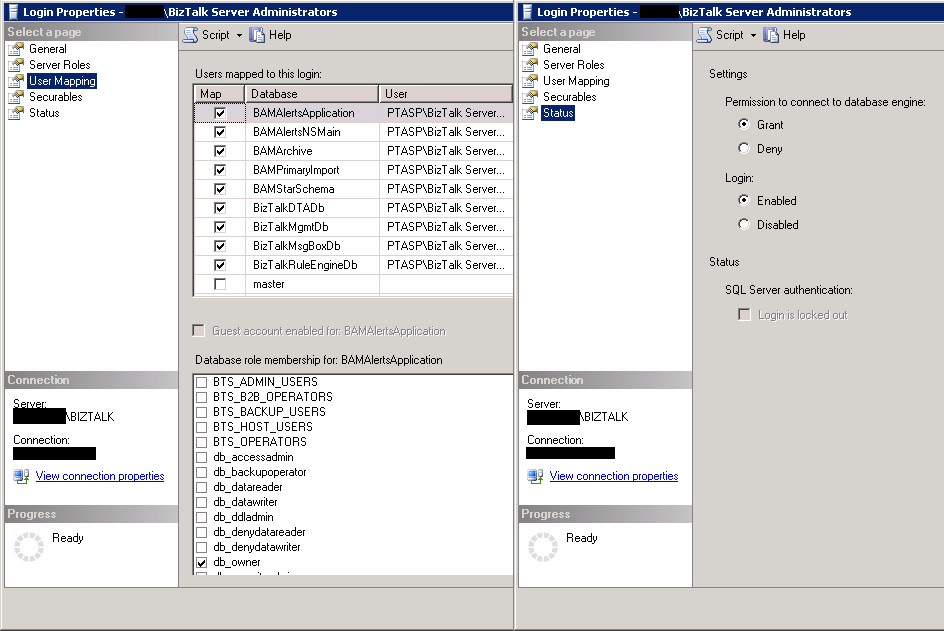Uncheck the db_owner role membership
Viewport: 944px width, 631px height.
click(x=203, y=563)
